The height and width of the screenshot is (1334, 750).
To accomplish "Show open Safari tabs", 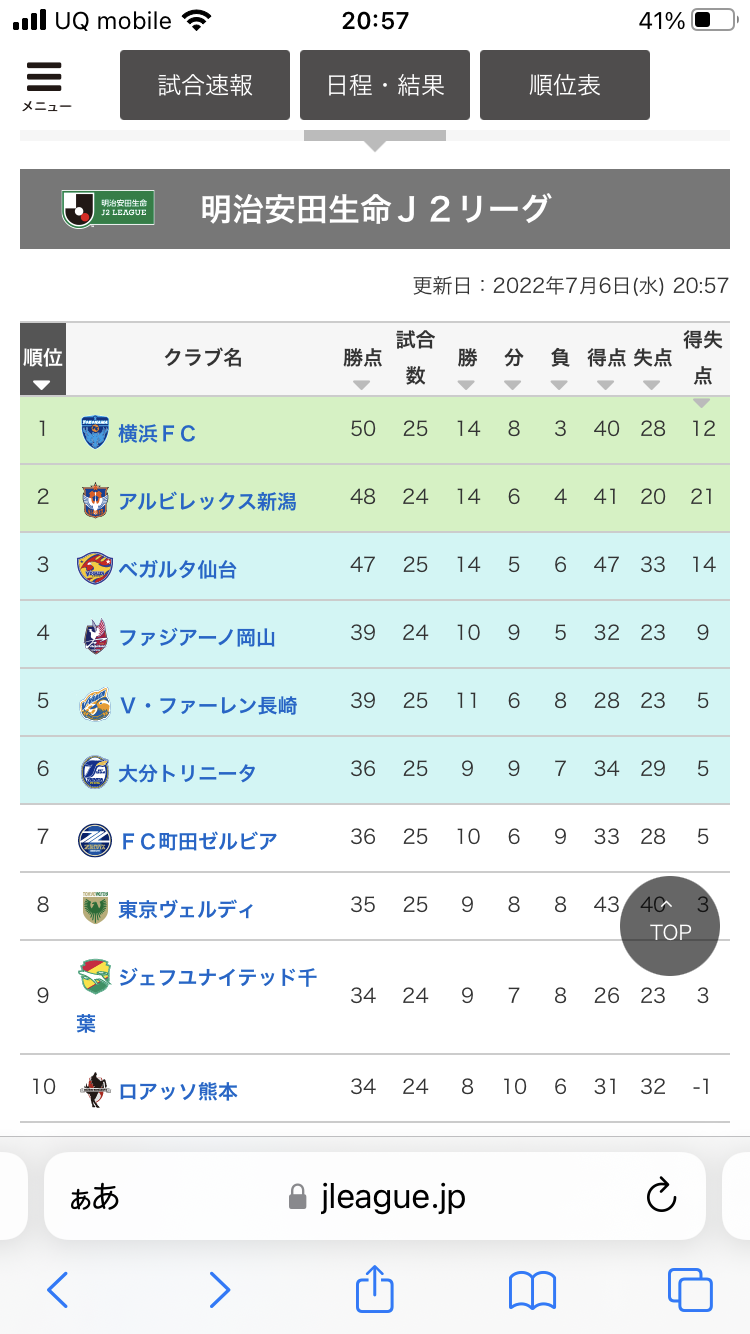I will point(690,1290).
